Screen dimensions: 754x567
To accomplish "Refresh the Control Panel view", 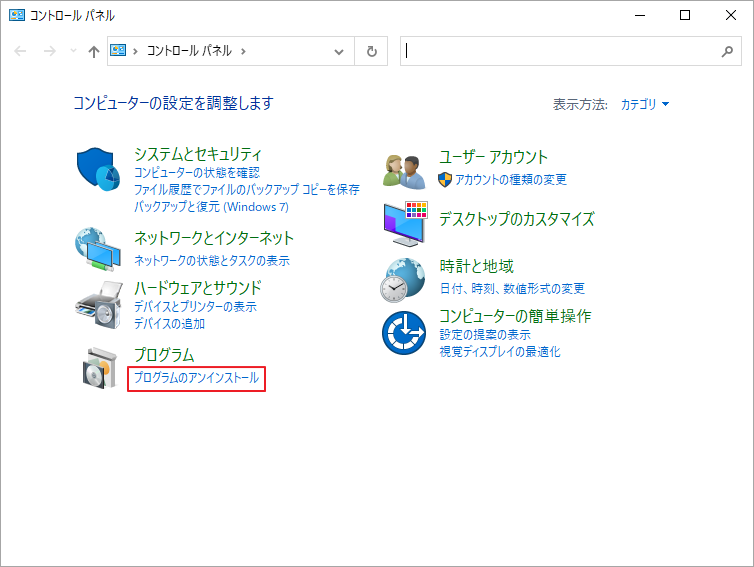I will click(x=371, y=51).
